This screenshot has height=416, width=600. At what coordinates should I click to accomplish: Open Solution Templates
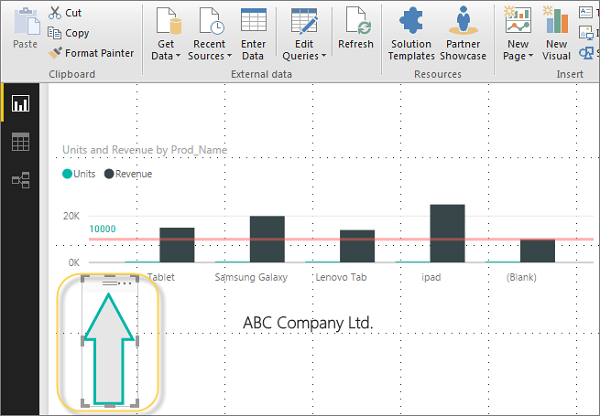tap(412, 33)
